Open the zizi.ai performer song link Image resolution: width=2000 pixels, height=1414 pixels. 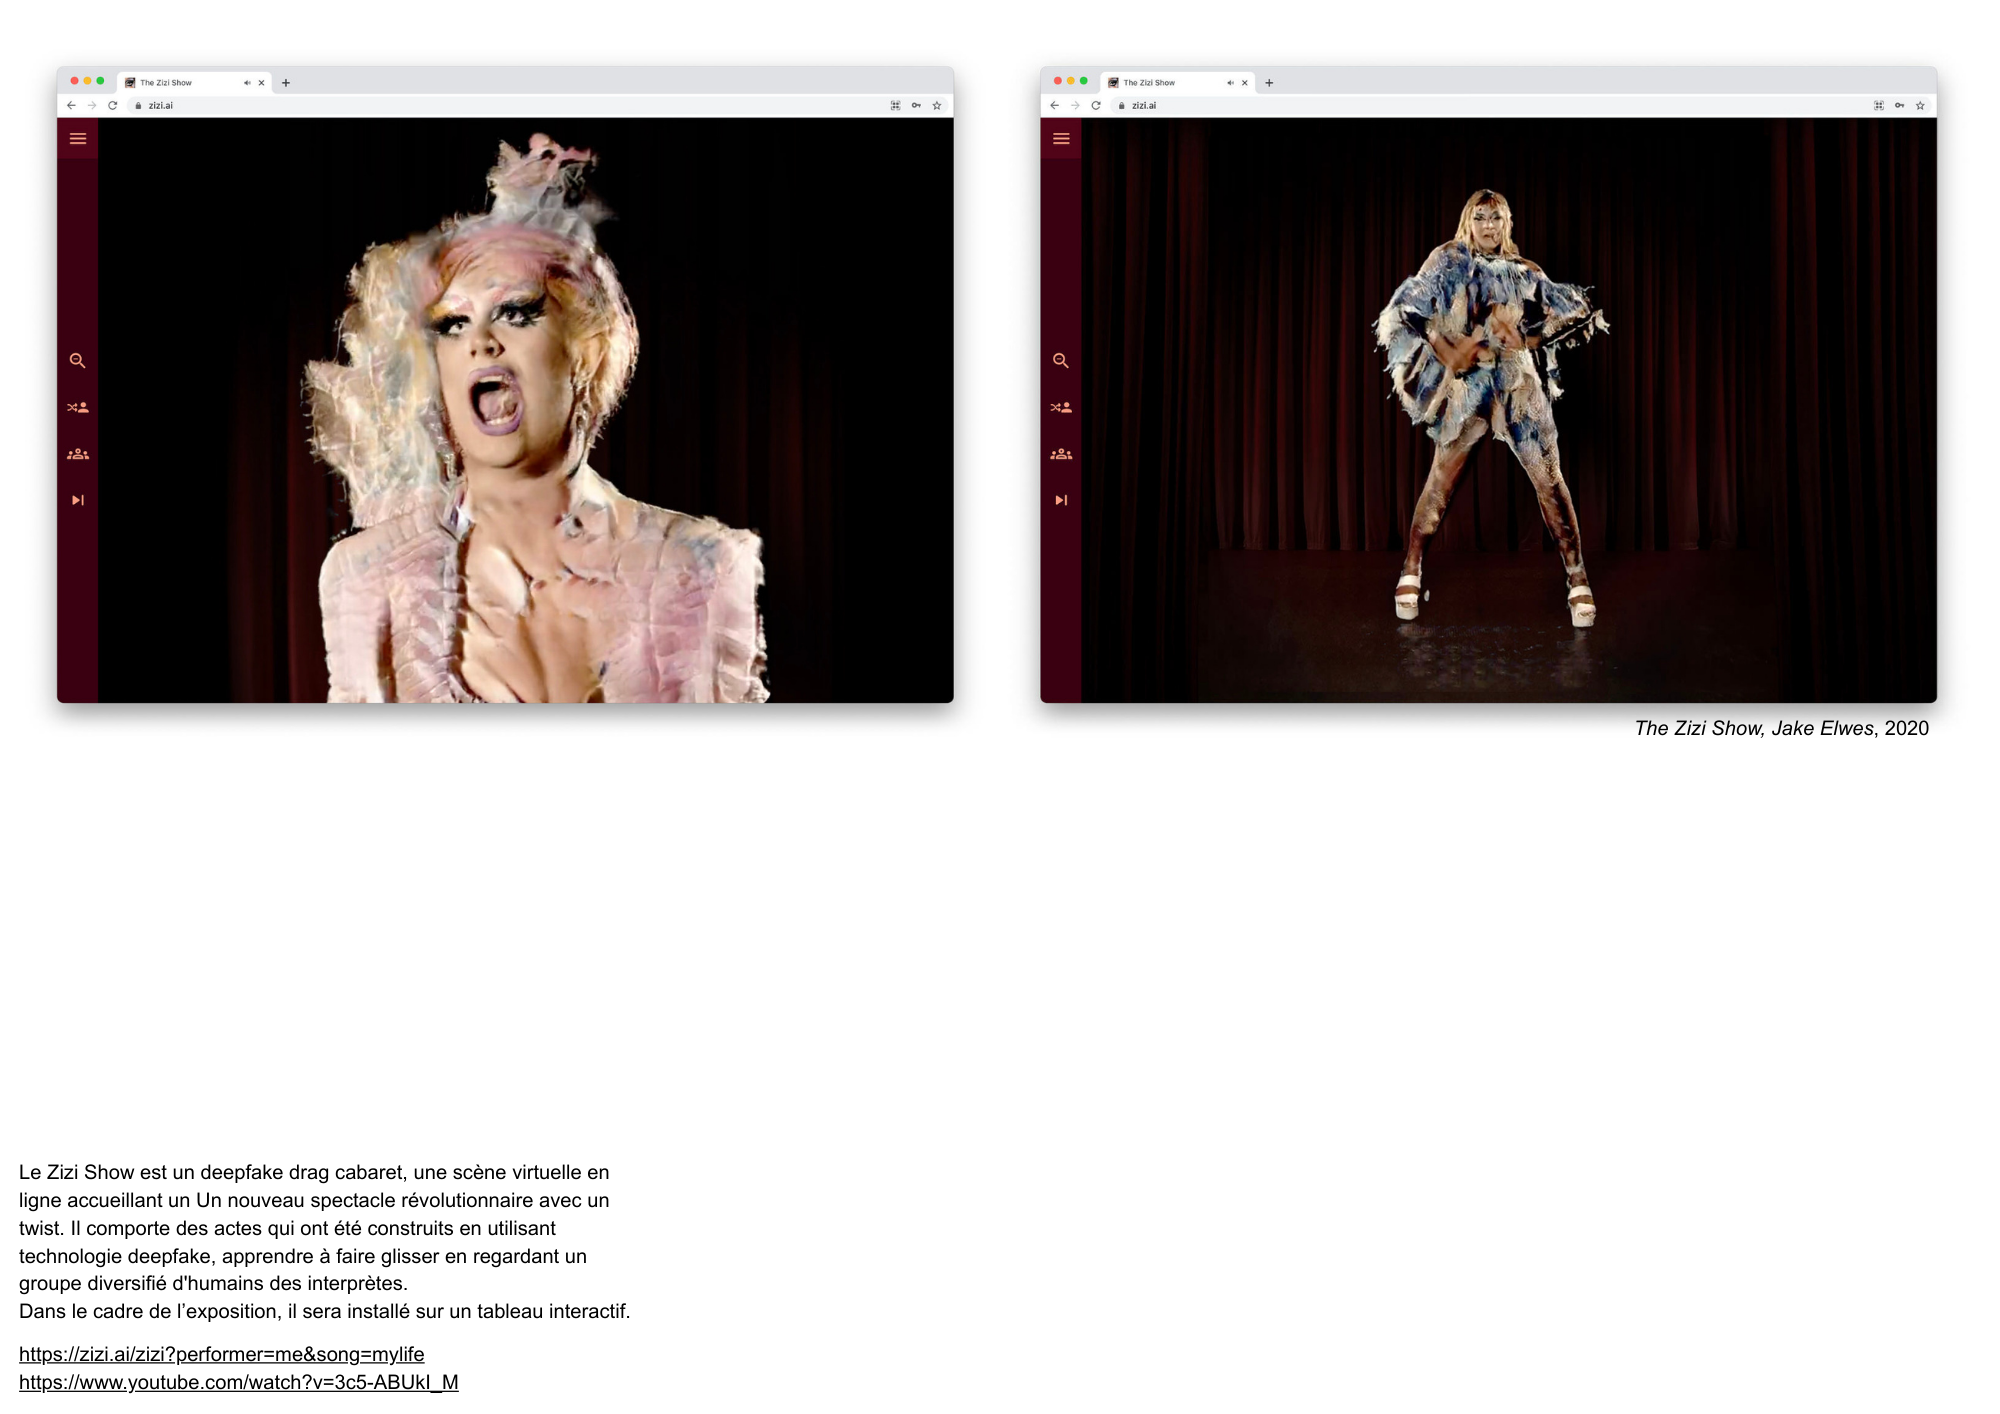pyautogui.click(x=221, y=1354)
